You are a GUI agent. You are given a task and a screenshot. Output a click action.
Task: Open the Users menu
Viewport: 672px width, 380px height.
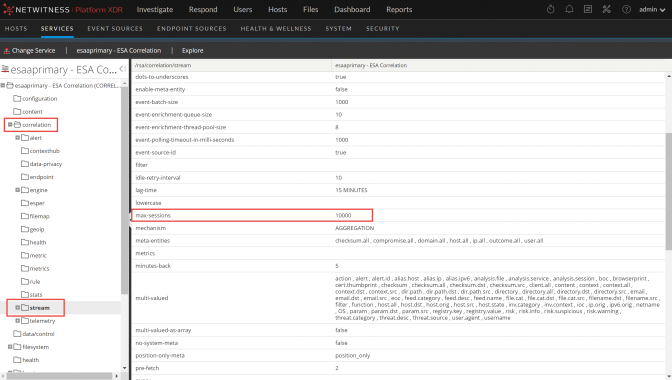click(x=243, y=9)
